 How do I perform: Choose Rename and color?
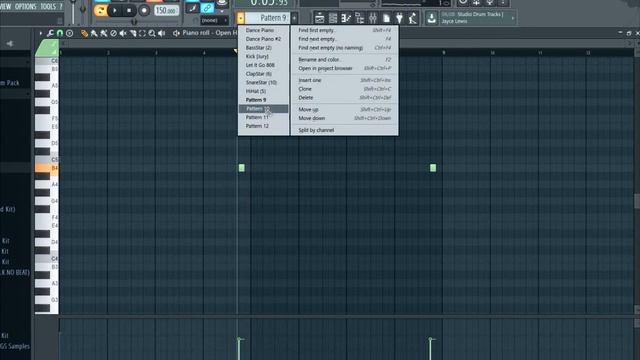(x=344, y=60)
